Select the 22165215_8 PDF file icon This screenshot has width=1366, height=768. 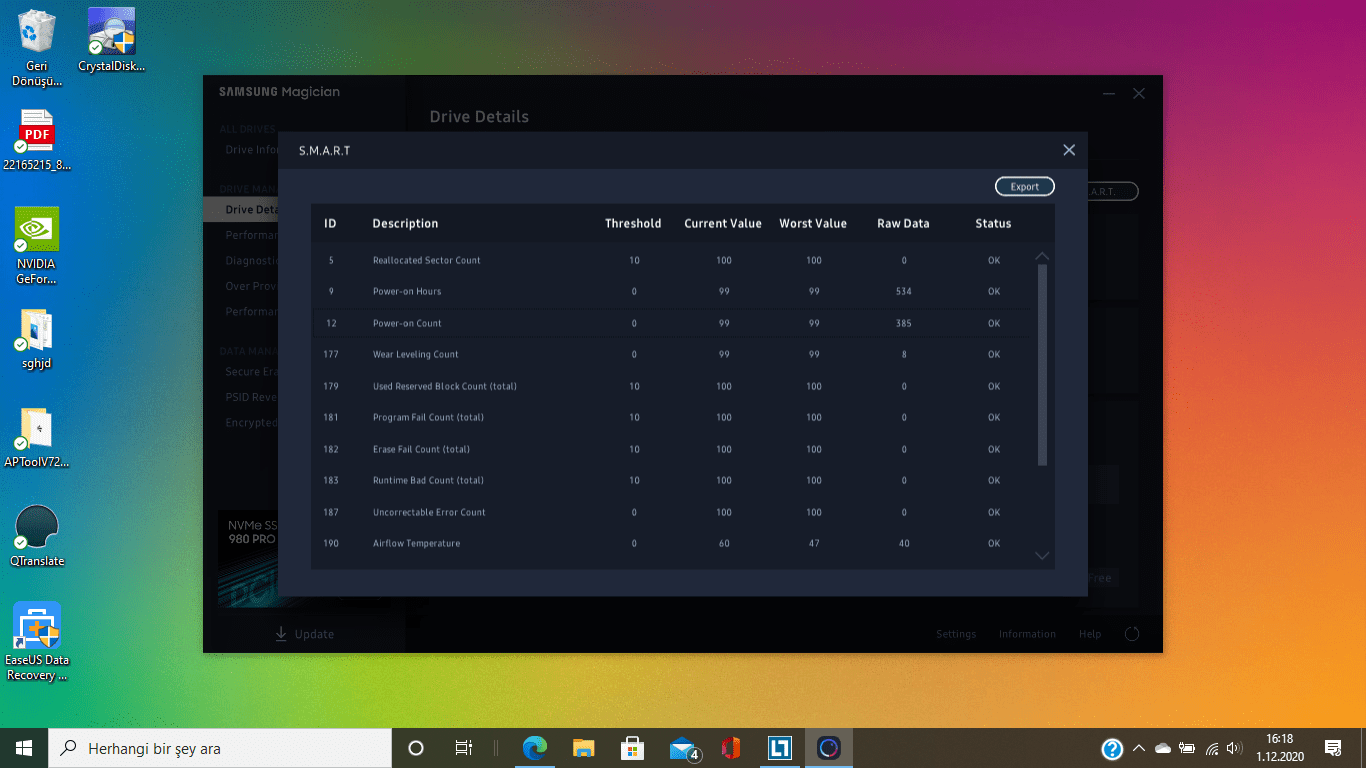click(37, 140)
